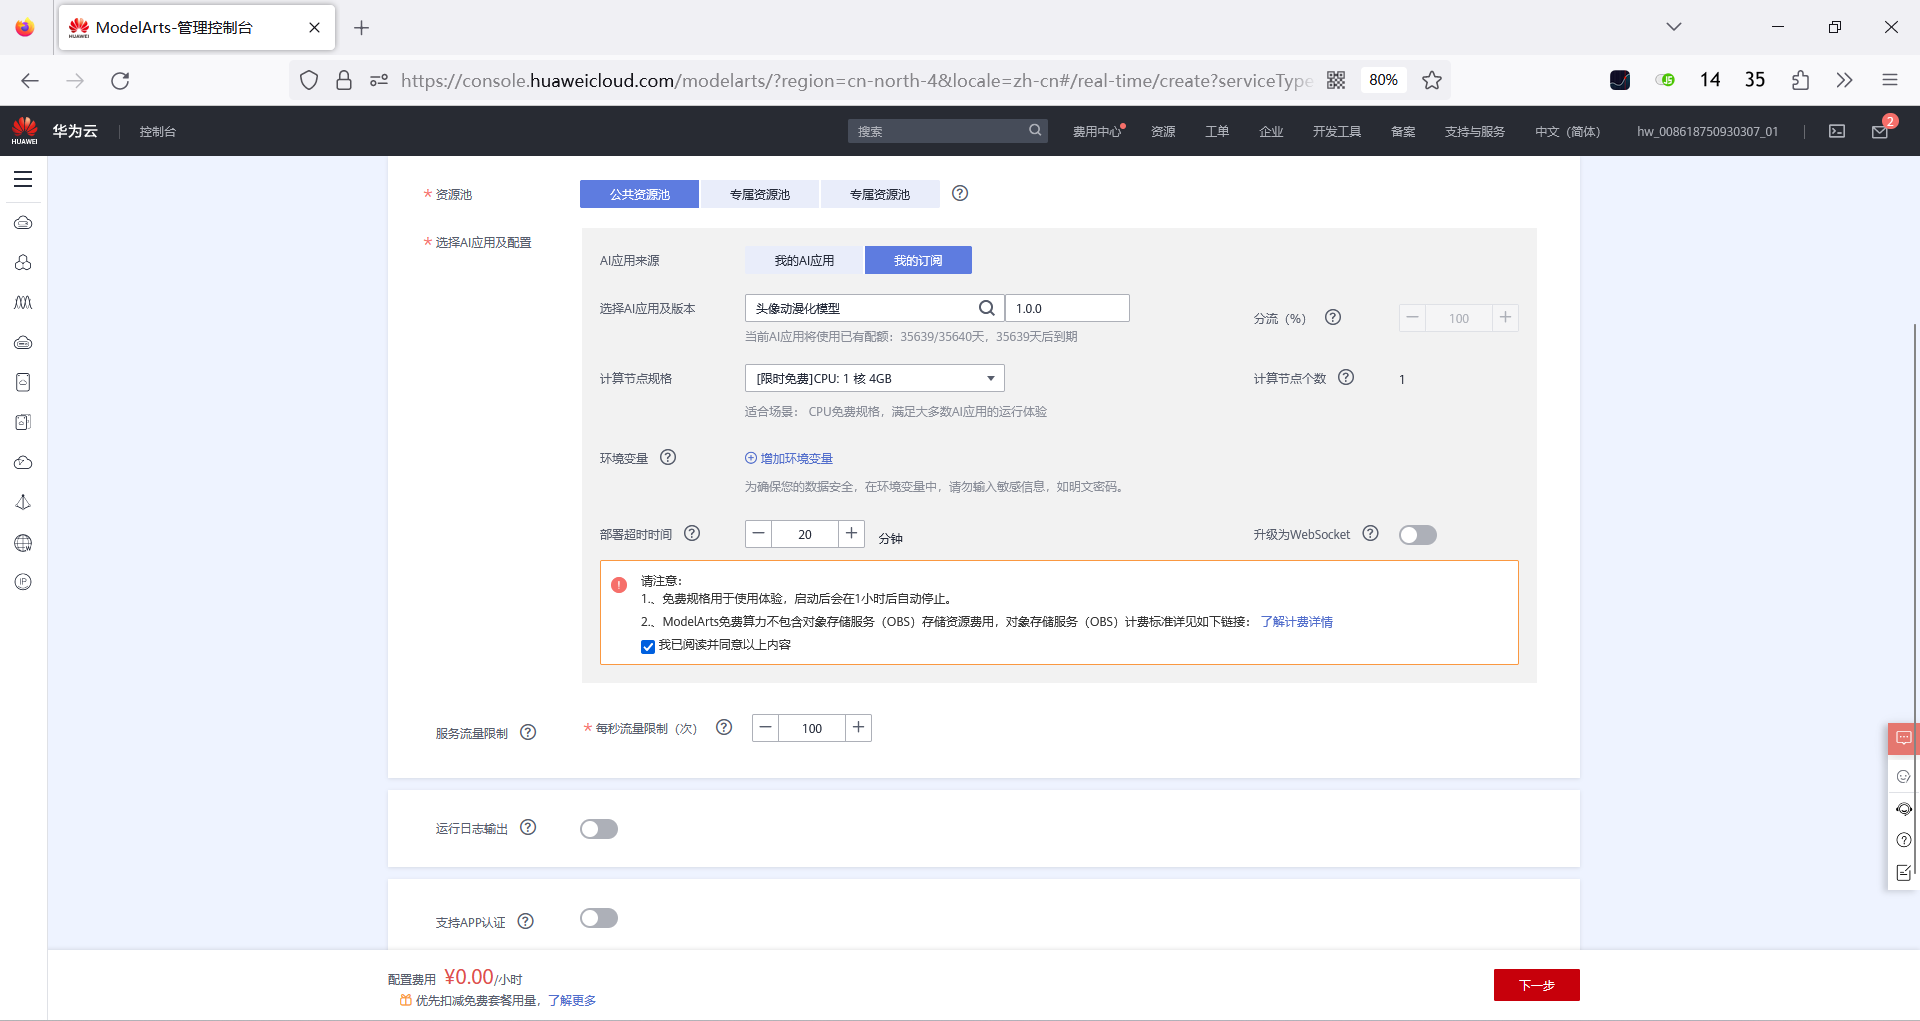Screen dimensions: 1920x1021
Task: Open 备案 in the header
Action: (x=1403, y=132)
